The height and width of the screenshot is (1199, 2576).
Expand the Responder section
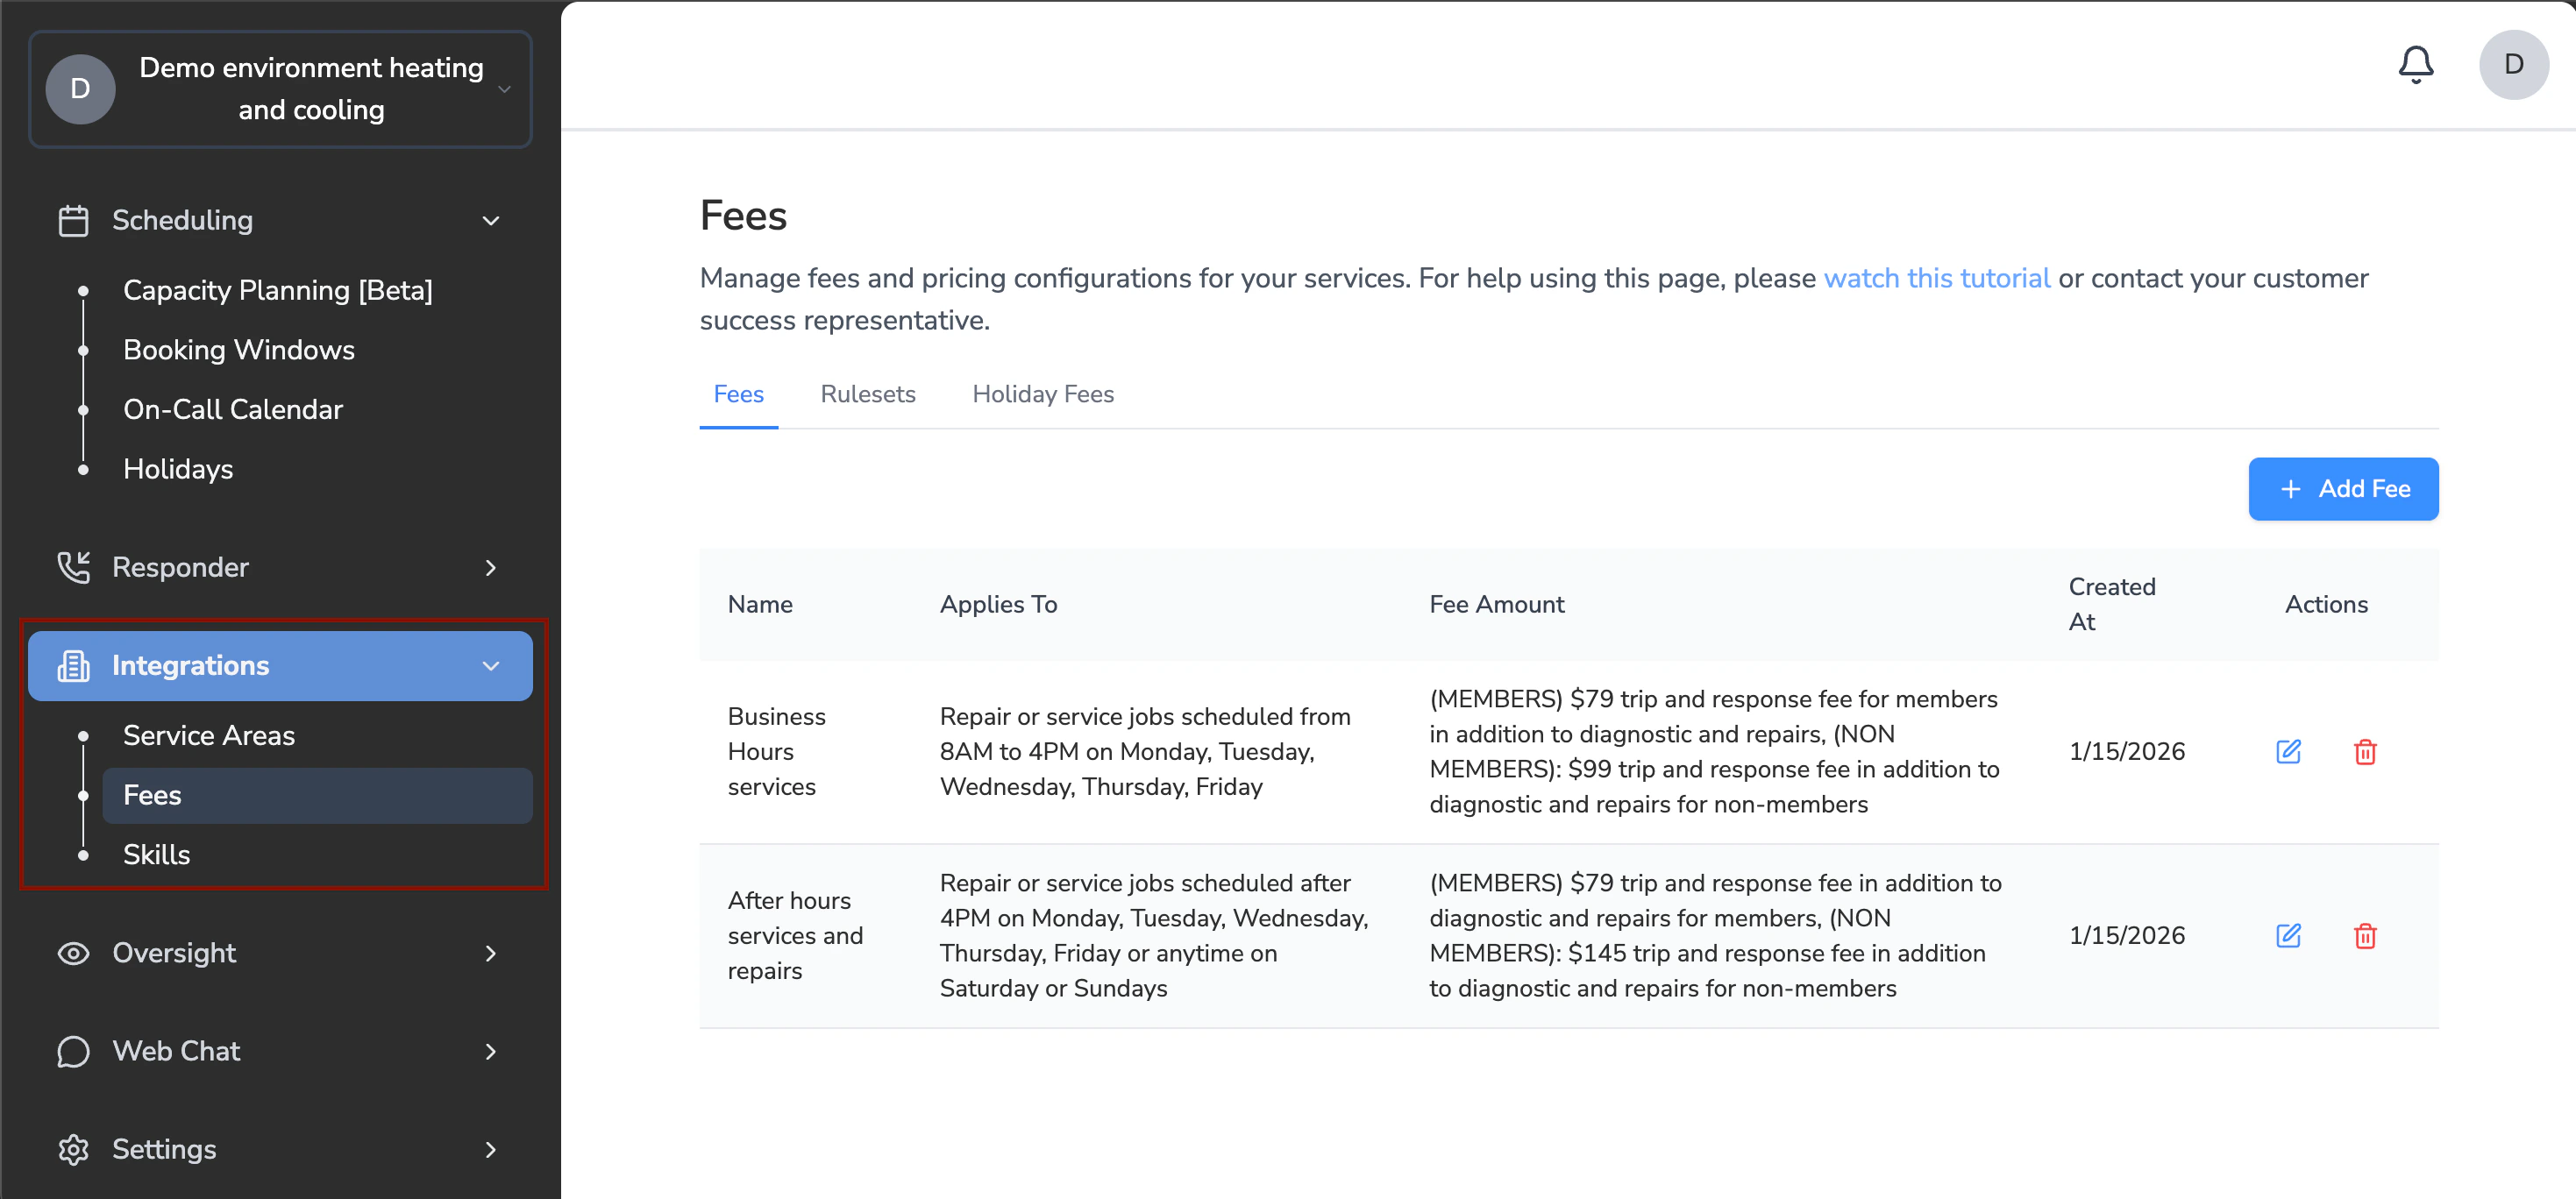490,567
